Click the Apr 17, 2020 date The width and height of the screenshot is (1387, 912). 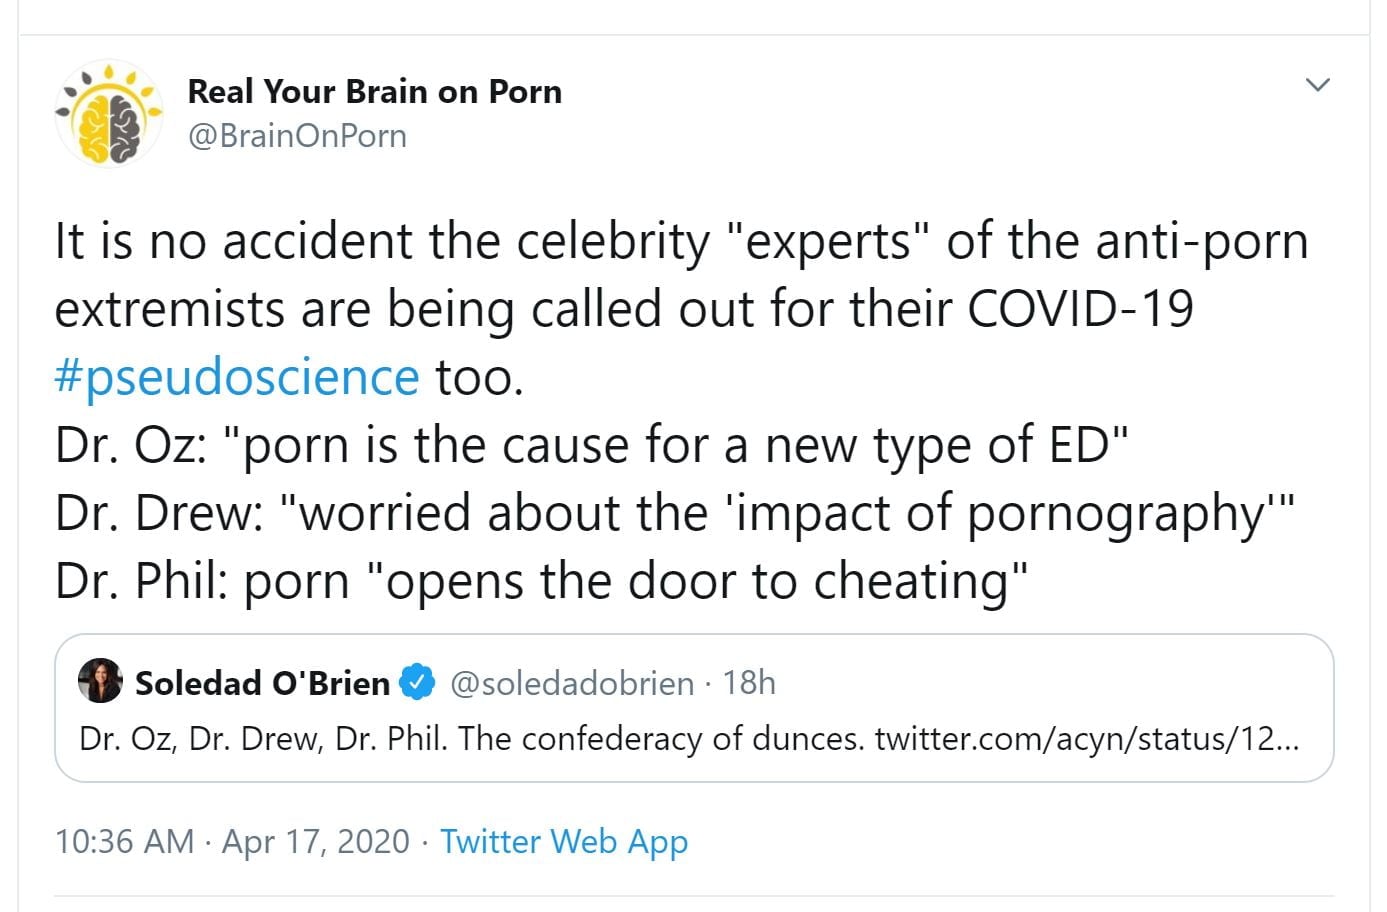[316, 842]
